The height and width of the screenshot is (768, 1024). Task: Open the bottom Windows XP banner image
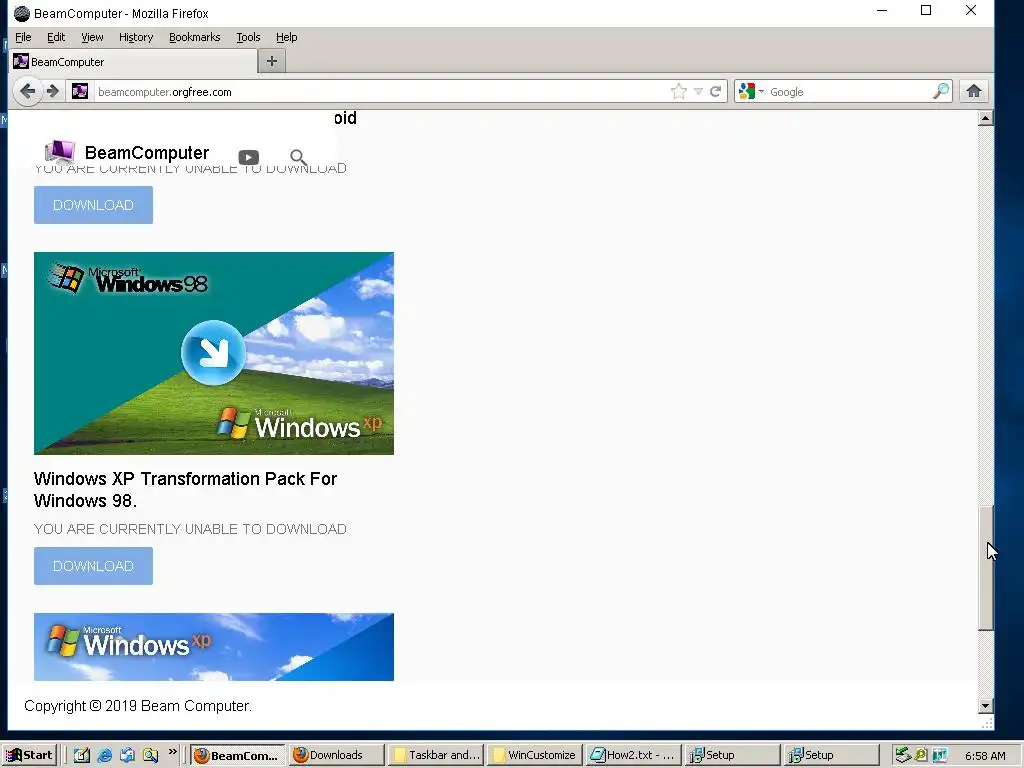point(214,647)
